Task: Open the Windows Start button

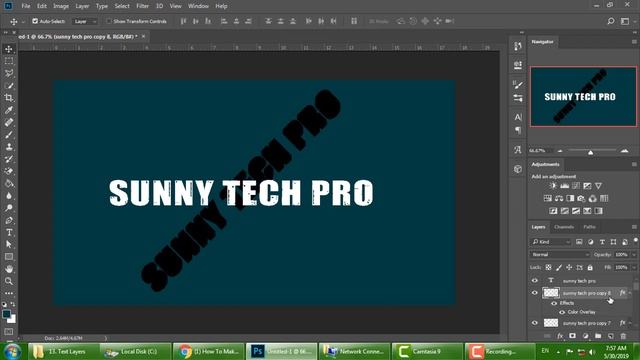Action: [x=13, y=351]
